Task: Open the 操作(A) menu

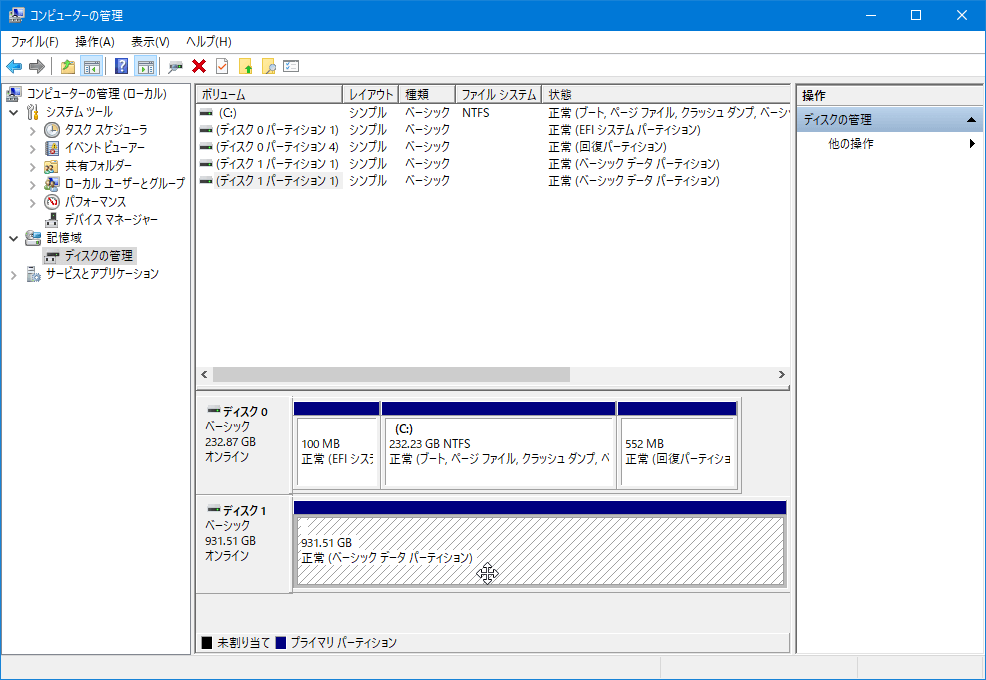Action: [95, 41]
